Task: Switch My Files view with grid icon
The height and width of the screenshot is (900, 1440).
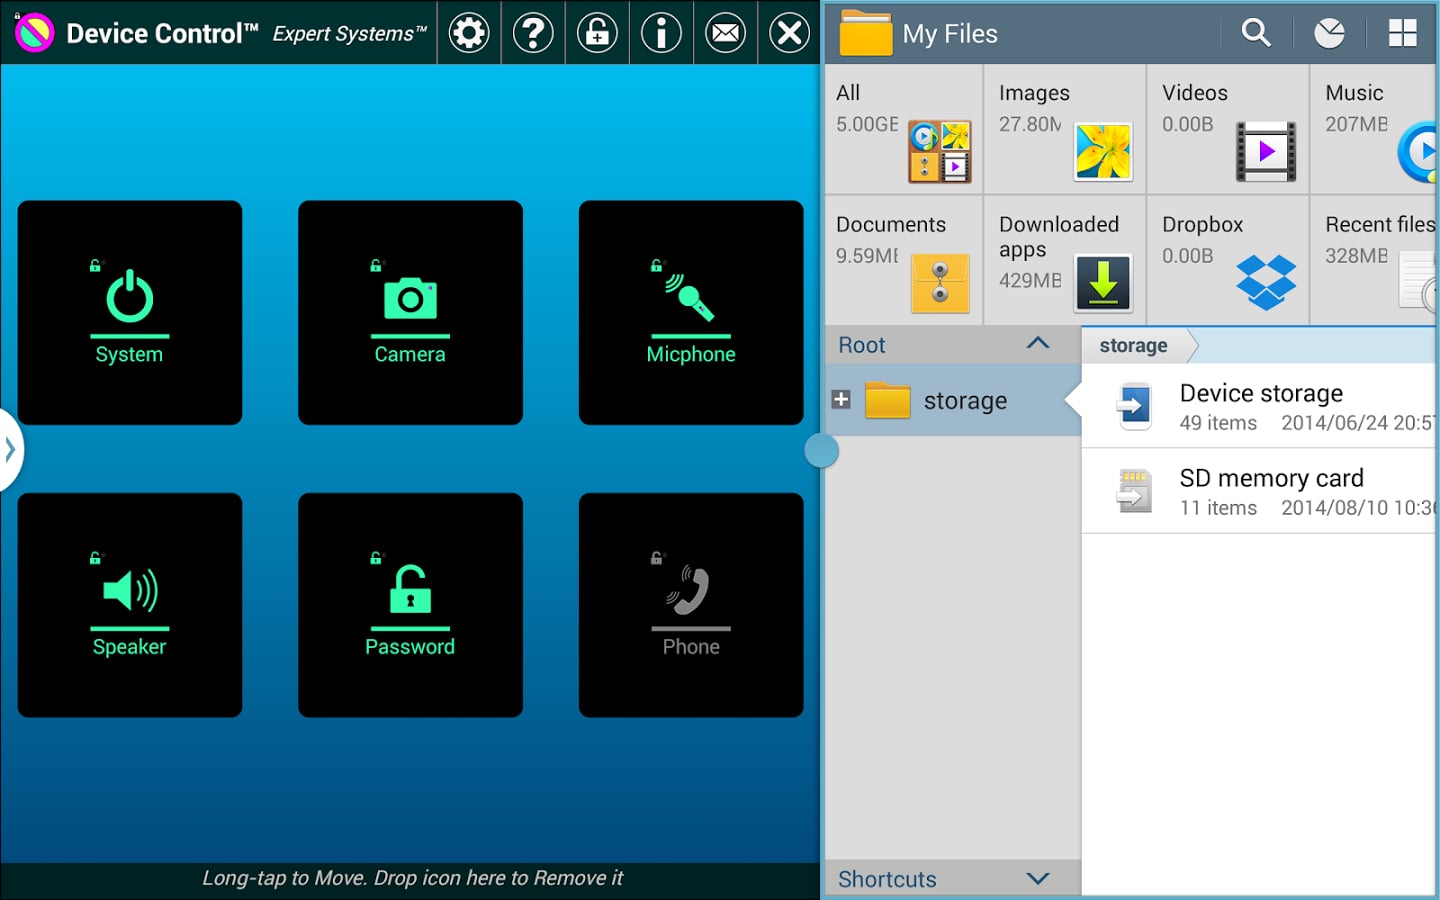Action: (1402, 33)
